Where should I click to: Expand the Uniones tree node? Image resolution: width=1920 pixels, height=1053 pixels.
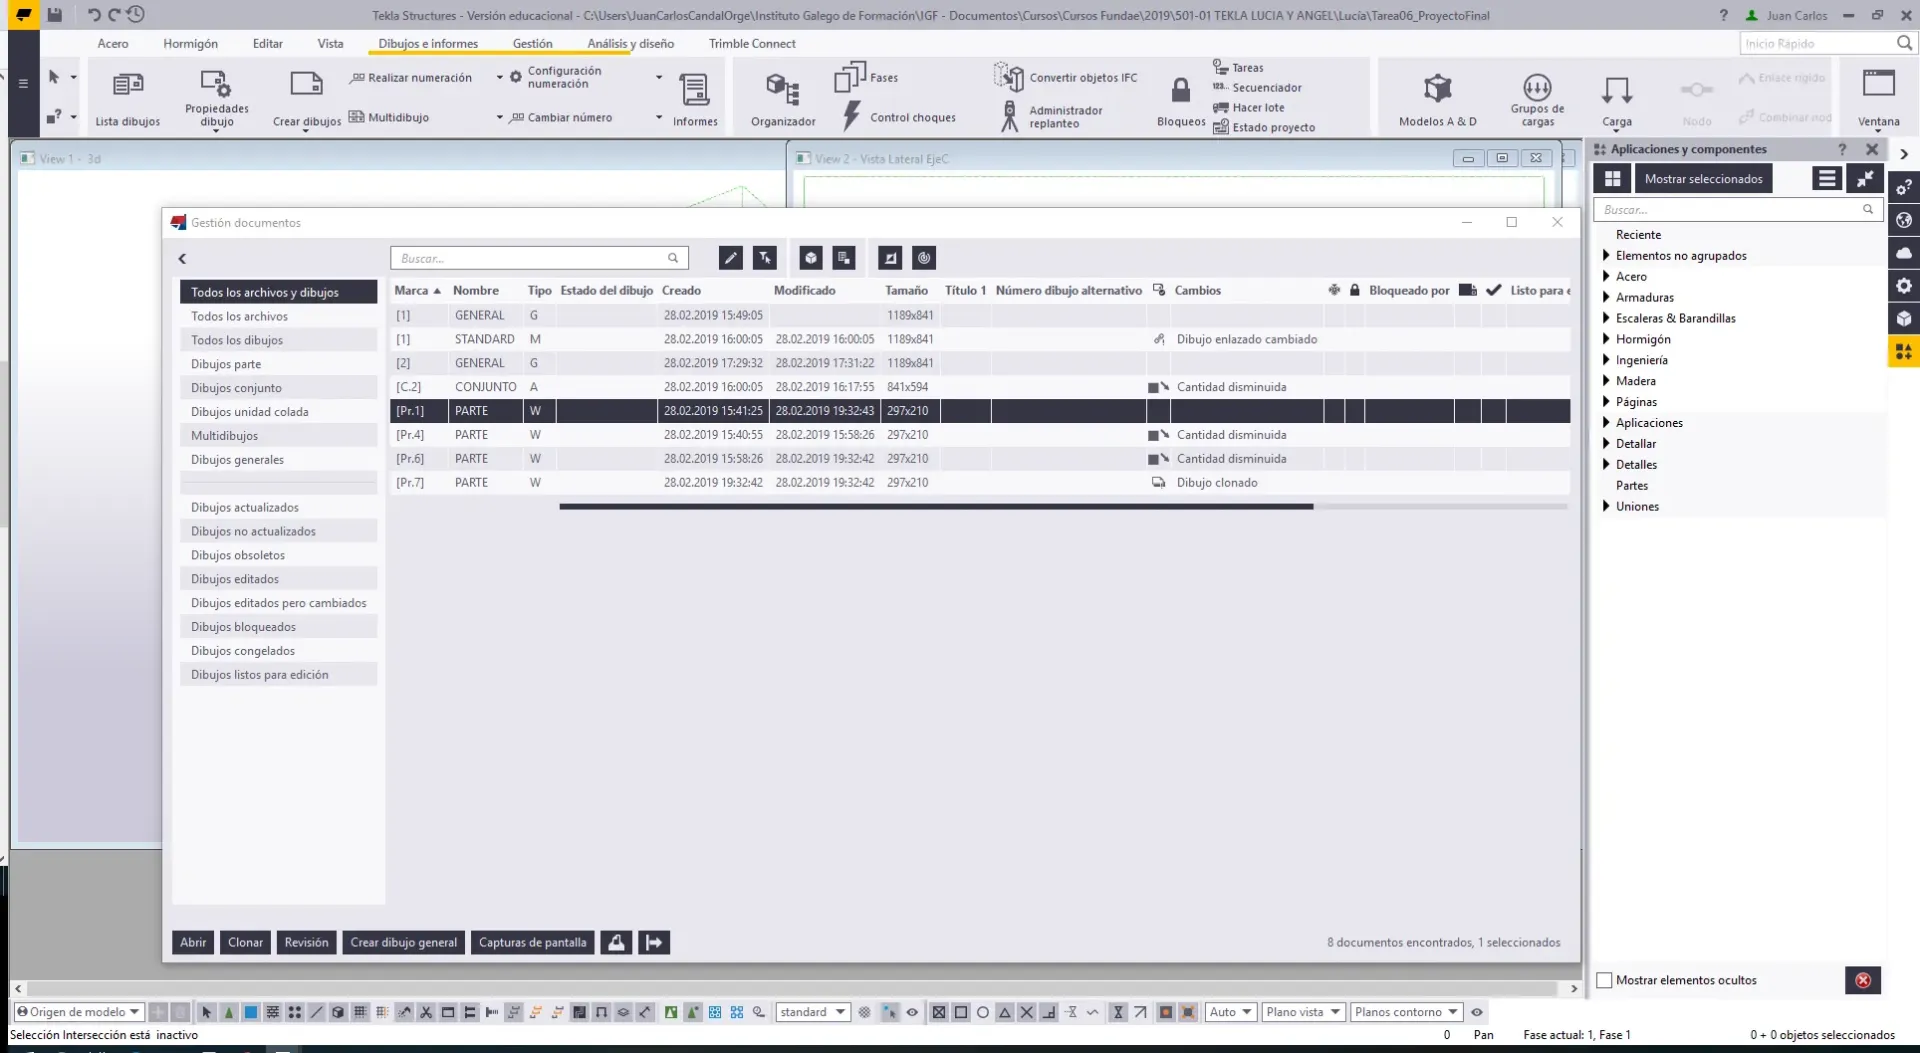[1606, 506]
